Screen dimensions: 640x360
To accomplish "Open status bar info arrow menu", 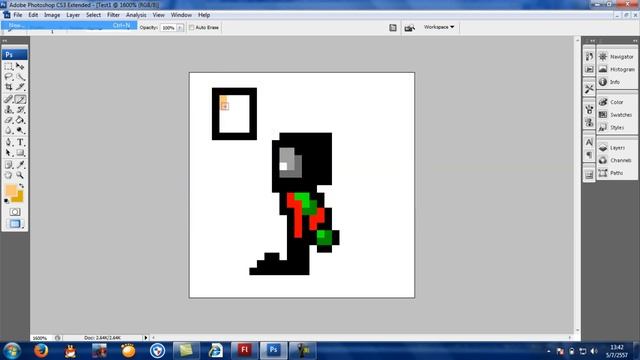I will (146, 338).
